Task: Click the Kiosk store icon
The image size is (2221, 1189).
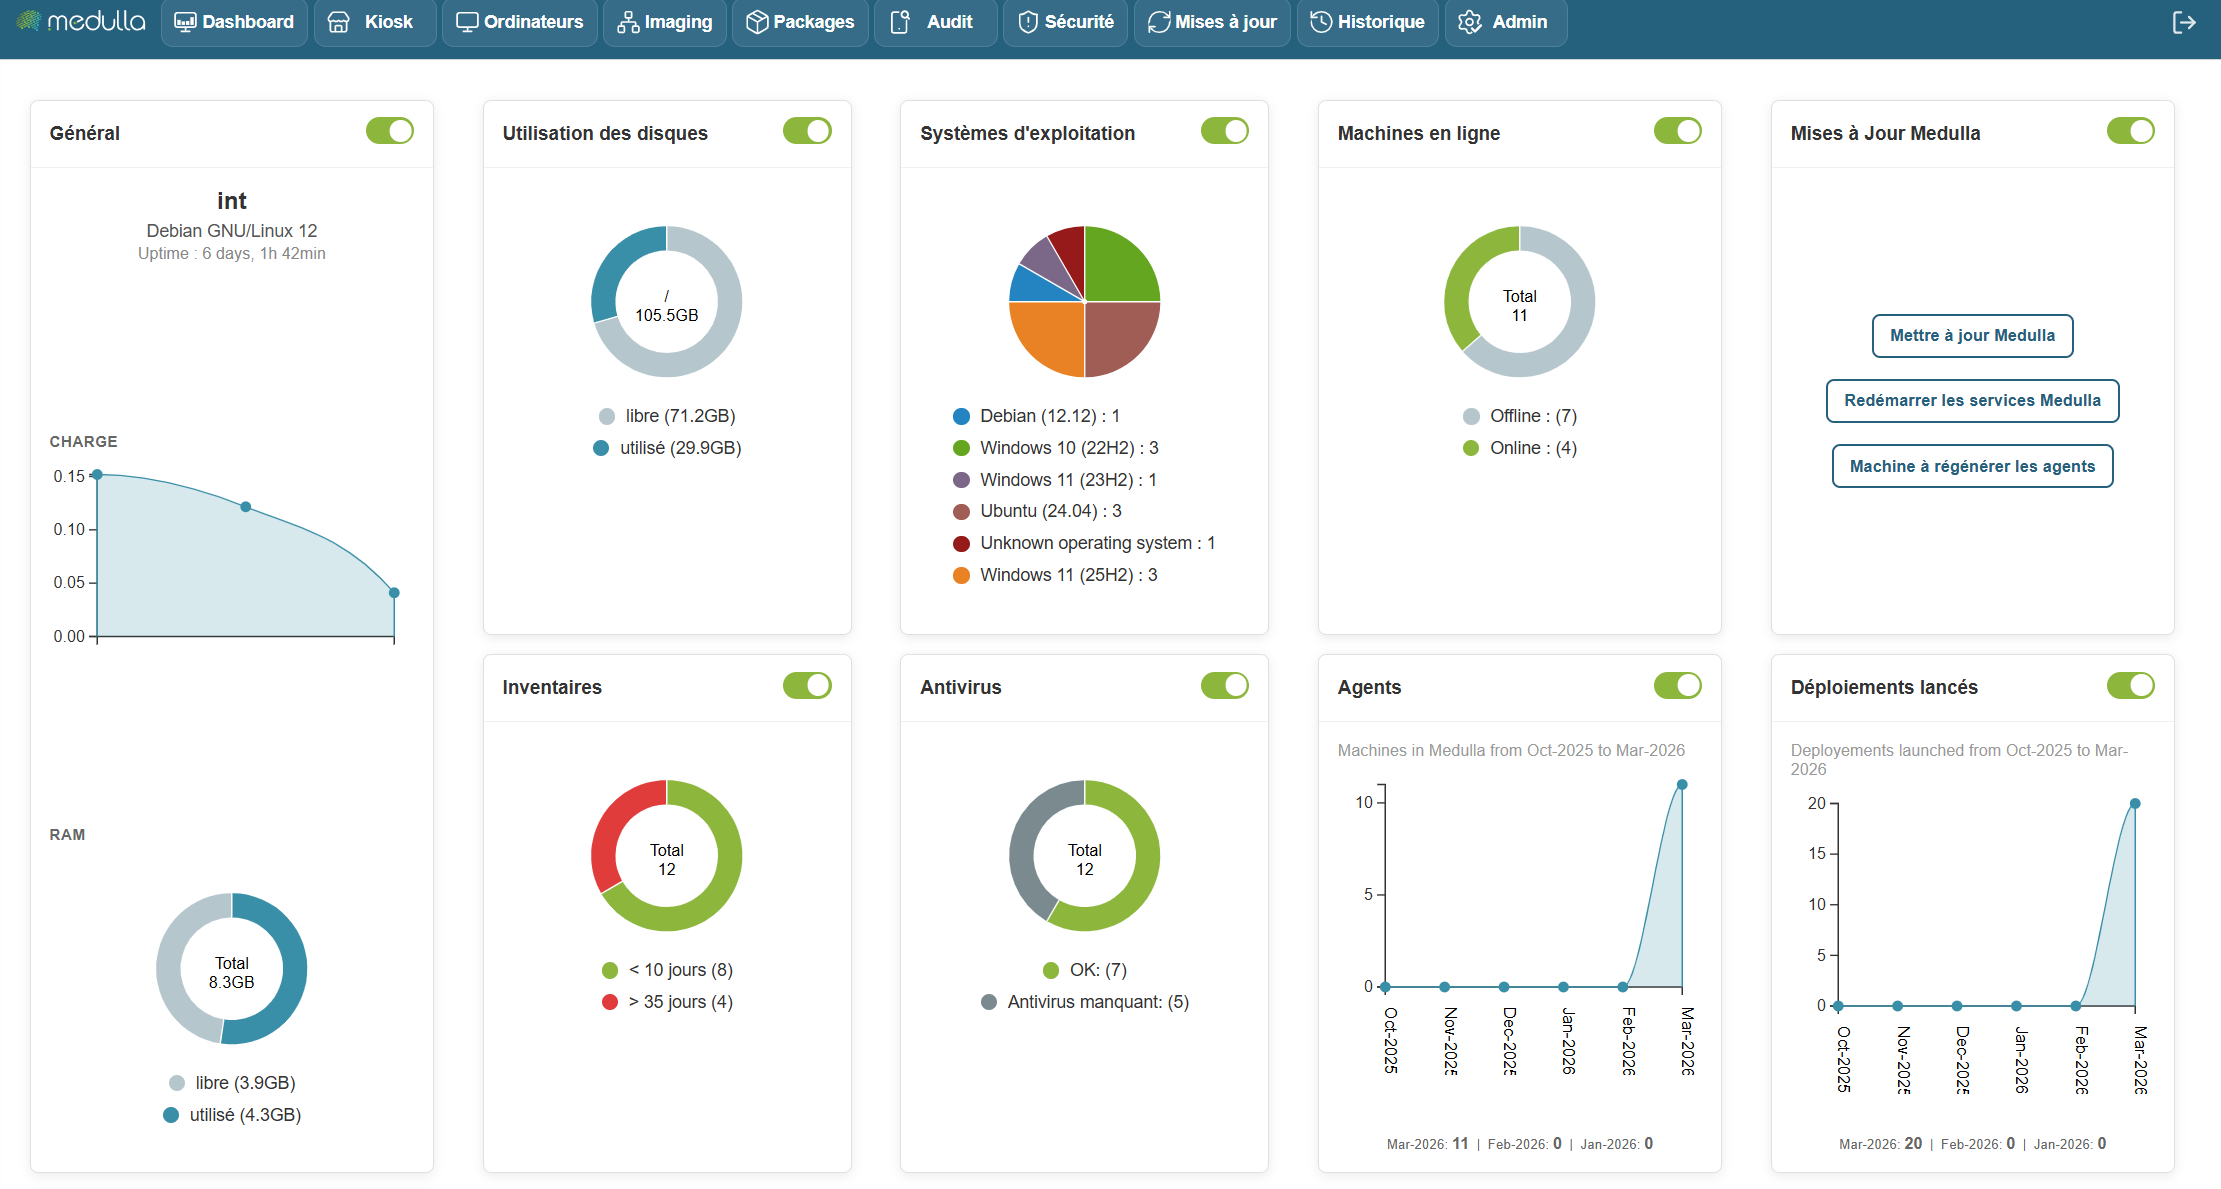Action: (x=339, y=22)
